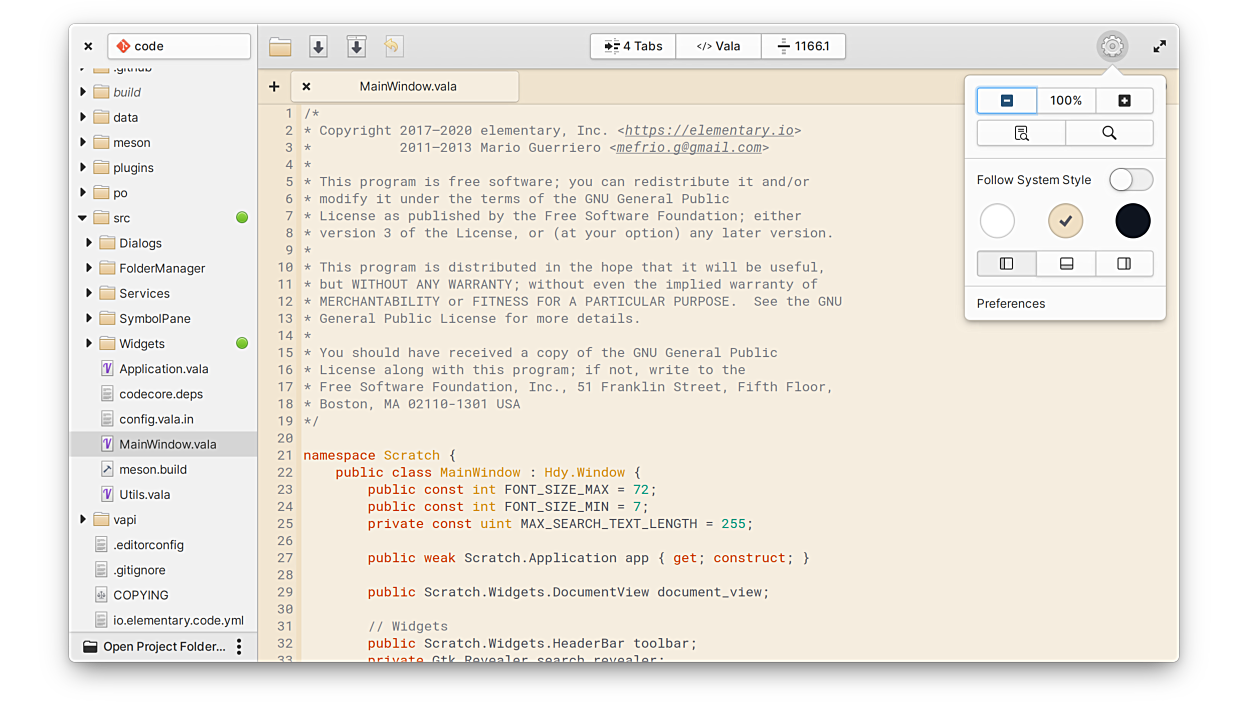The width and height of the screenshot is (1248, 702).
Task: Collapse the src folder in tree
Action: 83,218
